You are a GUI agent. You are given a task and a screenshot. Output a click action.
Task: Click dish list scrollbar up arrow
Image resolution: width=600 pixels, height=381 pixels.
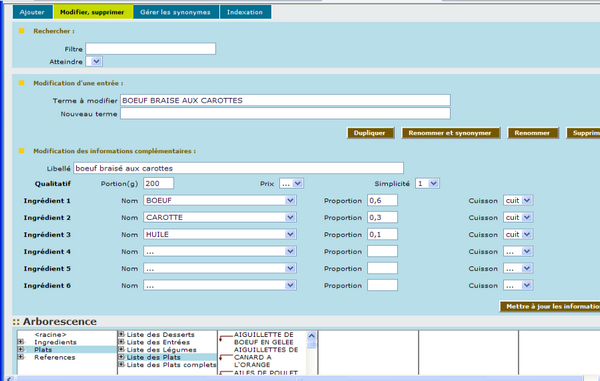(311, 336)
